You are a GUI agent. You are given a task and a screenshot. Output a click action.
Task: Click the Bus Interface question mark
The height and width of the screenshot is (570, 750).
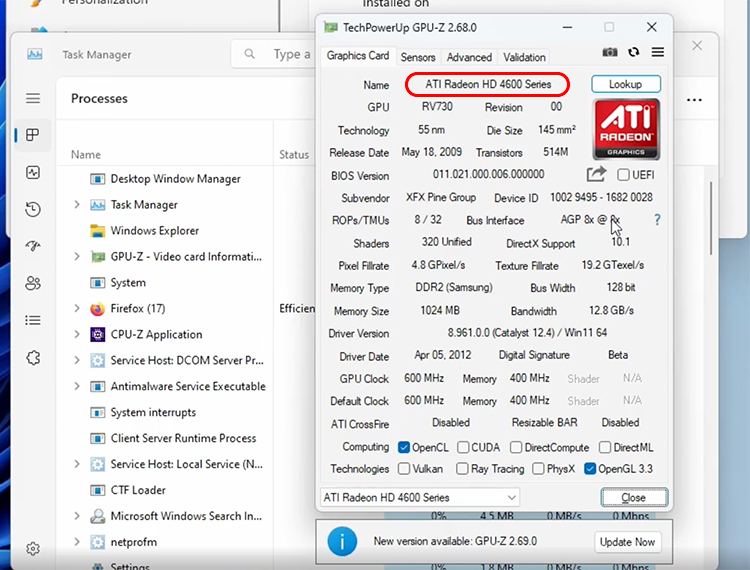coord(657,219)
